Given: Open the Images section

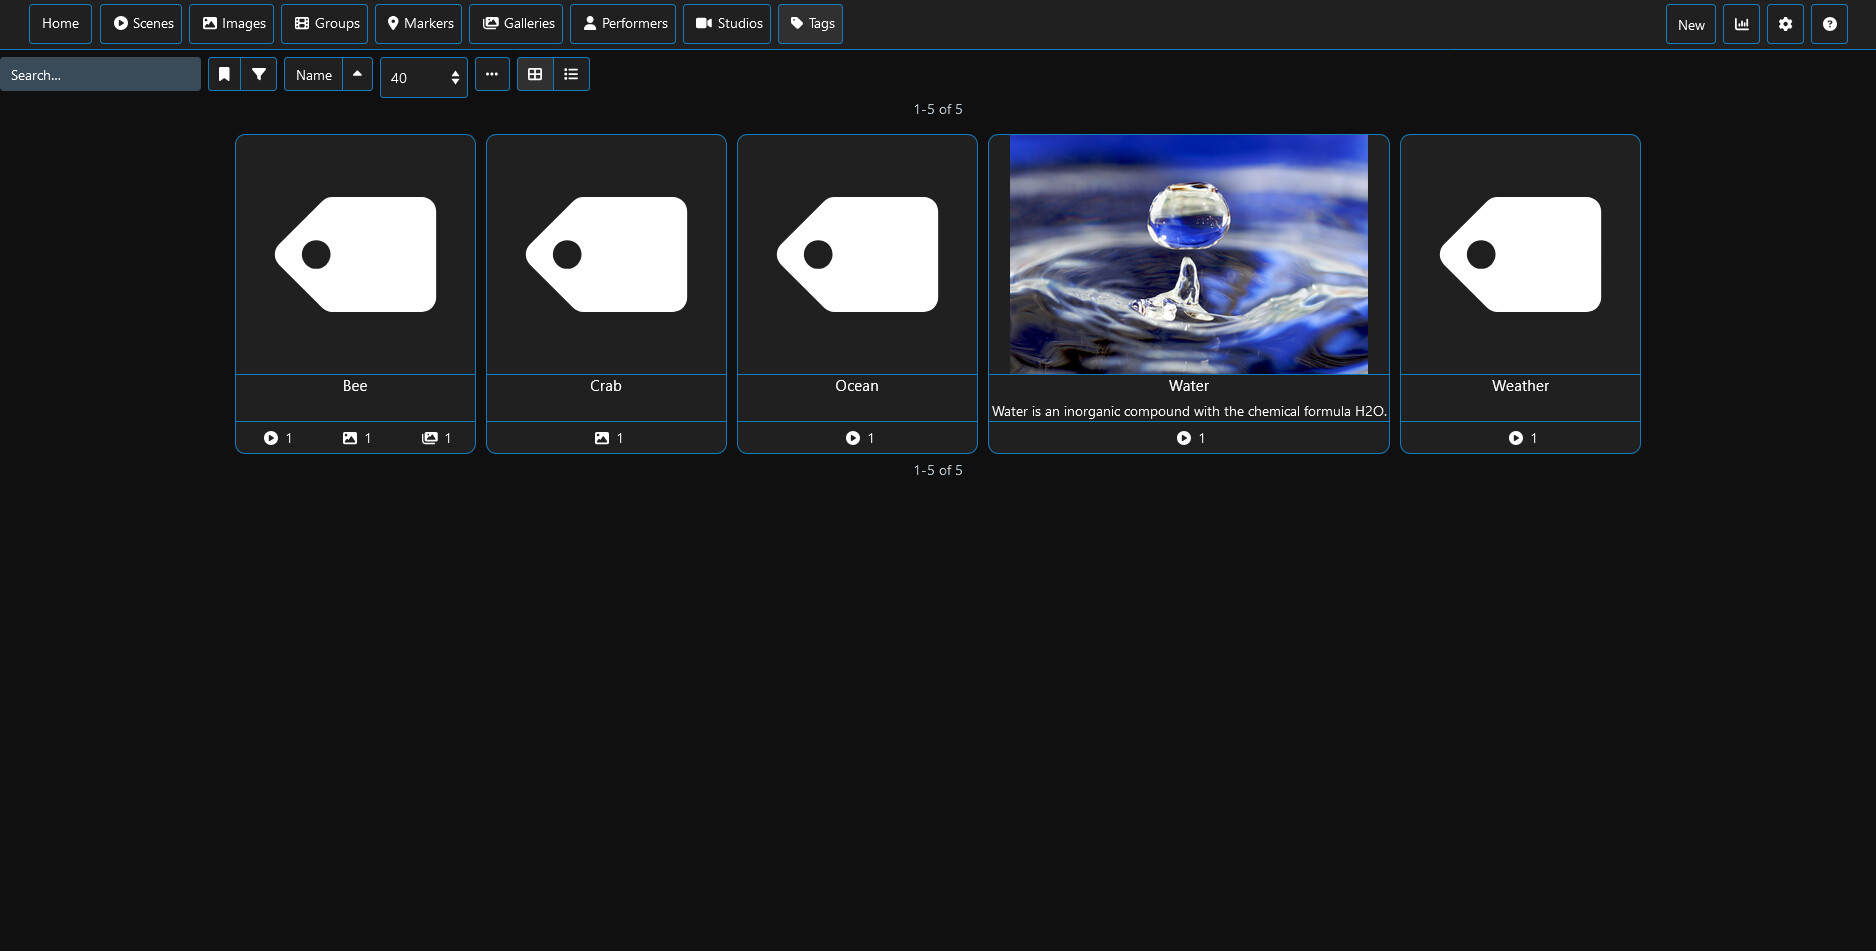Looking at the screenshot, I should (x=232, y=24).
